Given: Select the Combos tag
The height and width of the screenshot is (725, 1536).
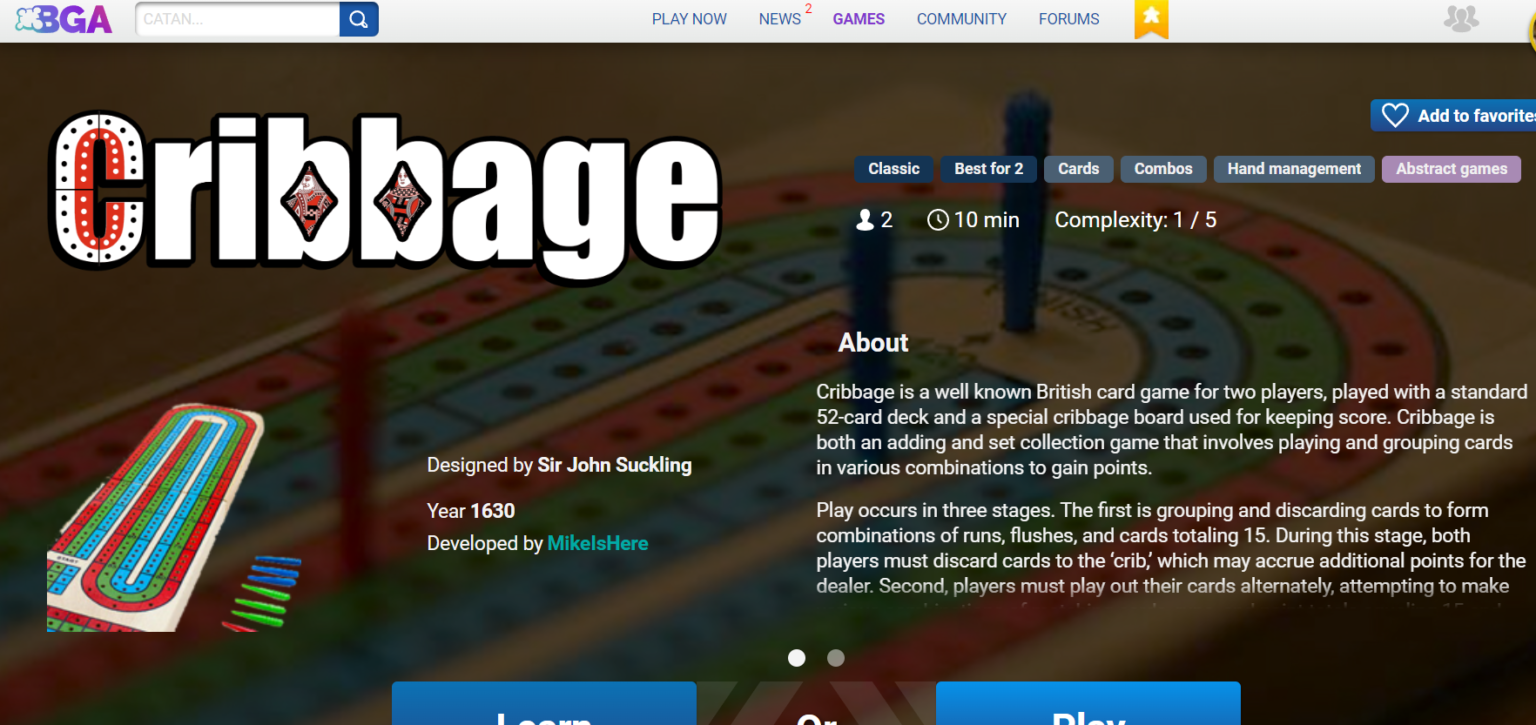Looking at the screenshot, I should pyautogui.click(x=1163, y=169).
